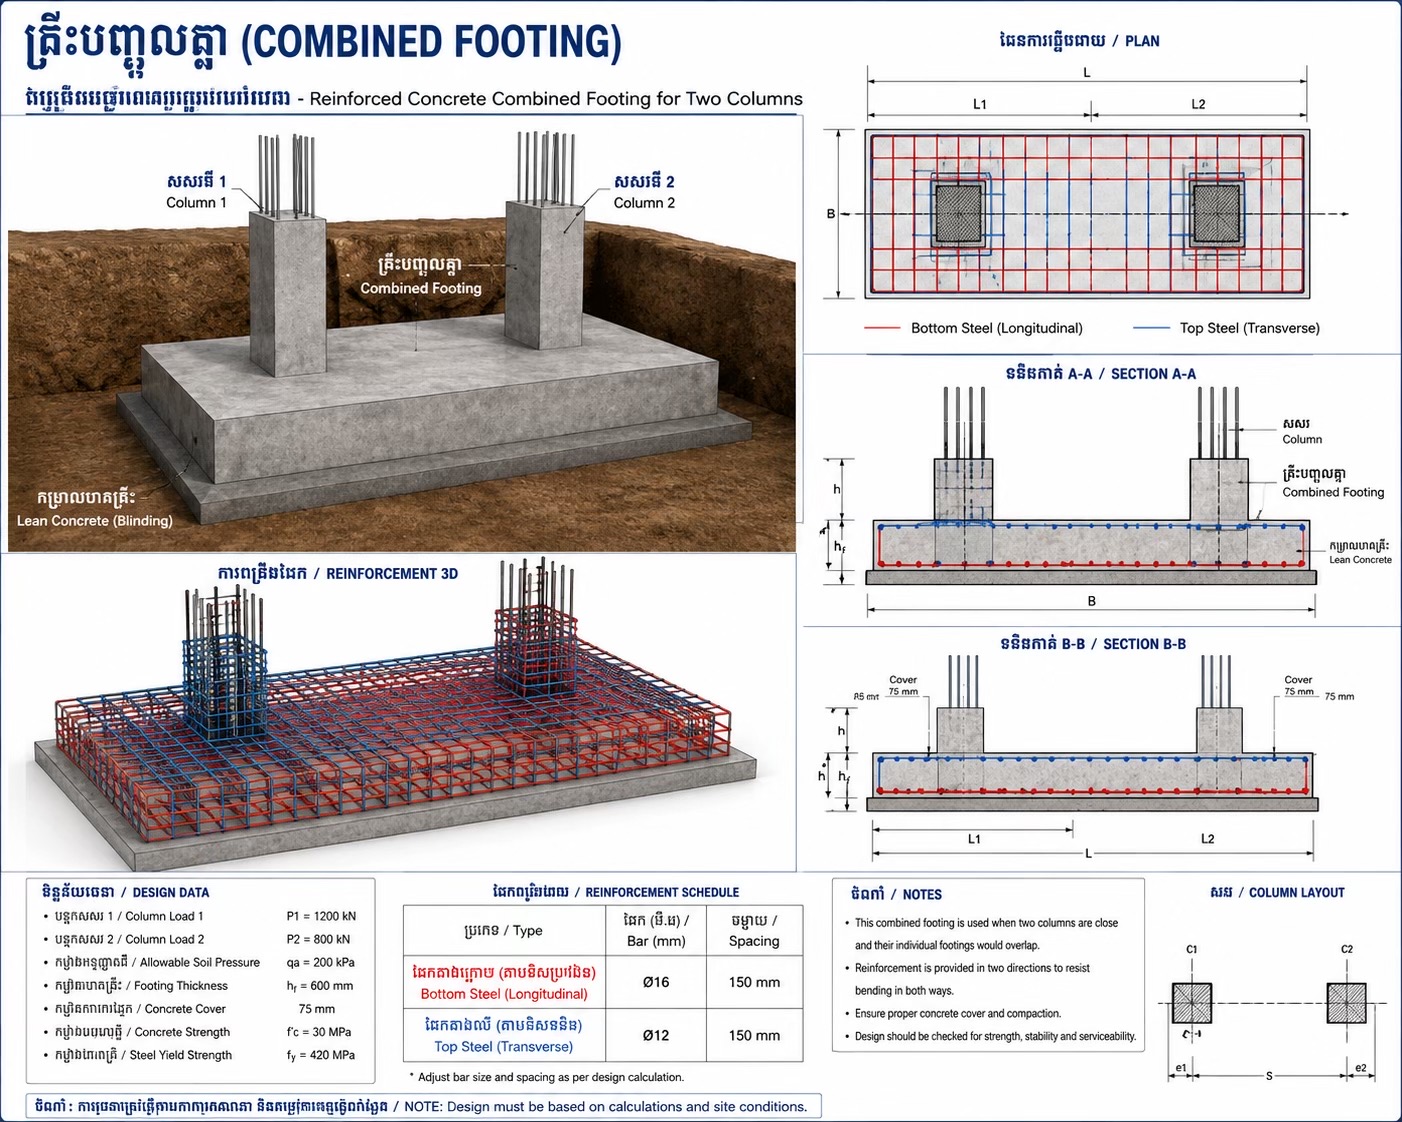Viewport: 1402px width, 1122px height.
Task: Click "Top Steel (Transverse)" in the plan legend
Action: [x=1249, y=328]
